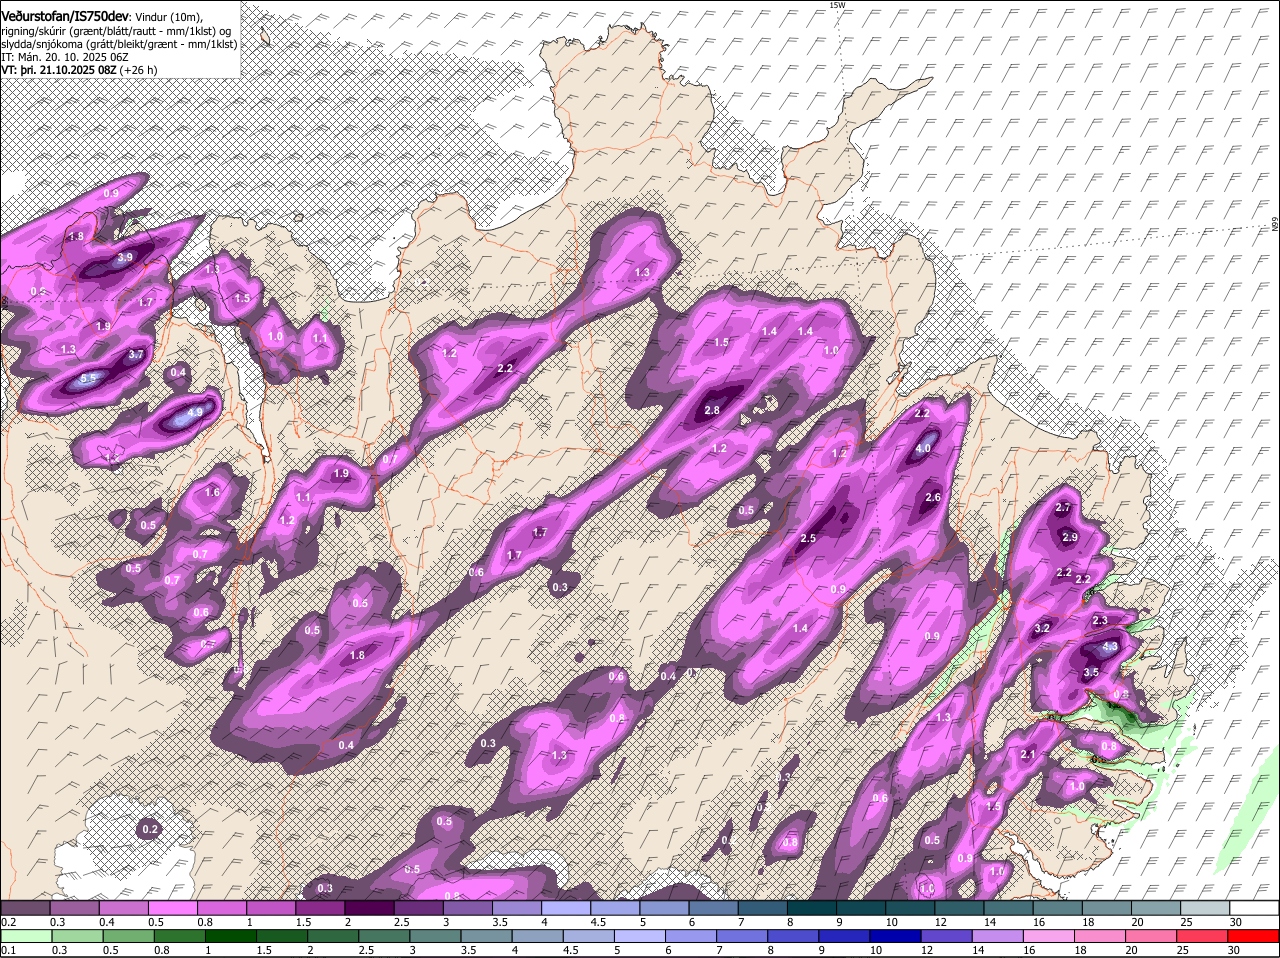Click the 2.9 precipitation value on the map
Screen dimensions: 1280x958
[x=1070, y=537]
